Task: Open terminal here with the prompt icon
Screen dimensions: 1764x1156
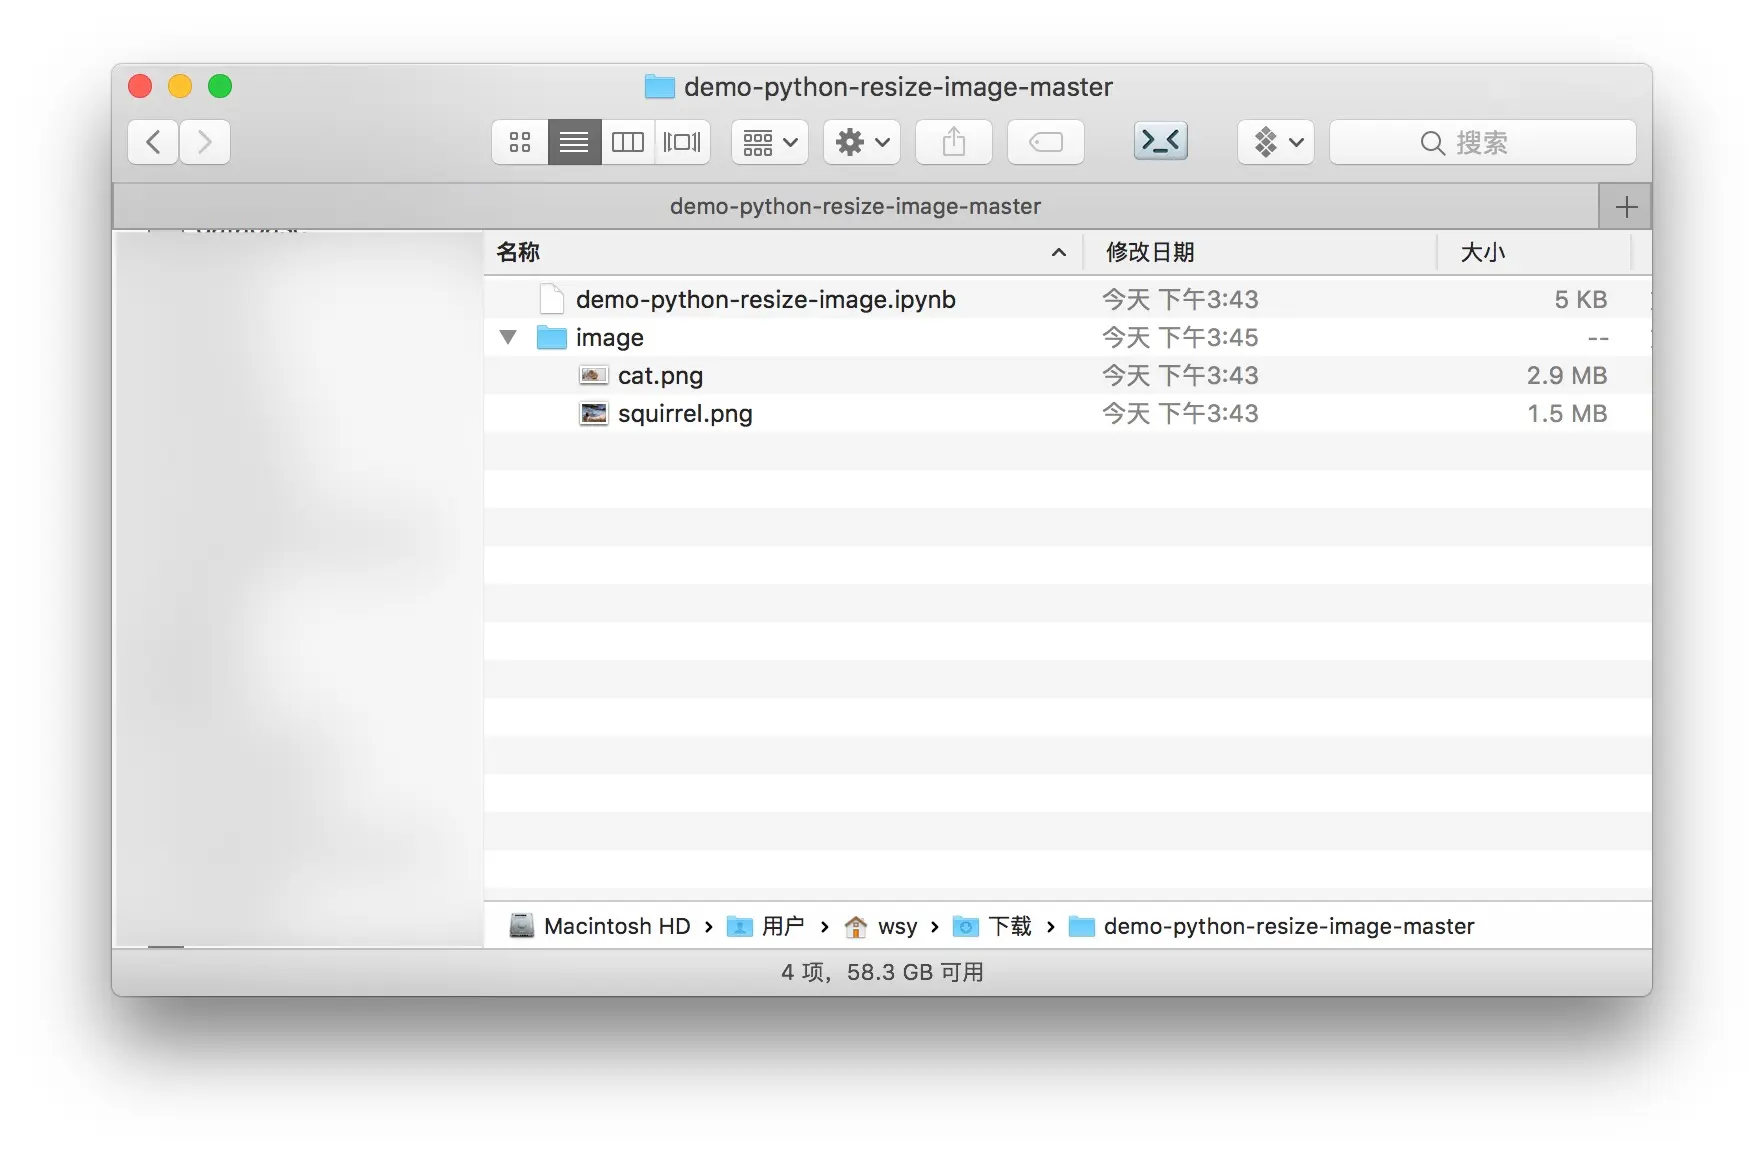Action: (x=1161, y=141)
